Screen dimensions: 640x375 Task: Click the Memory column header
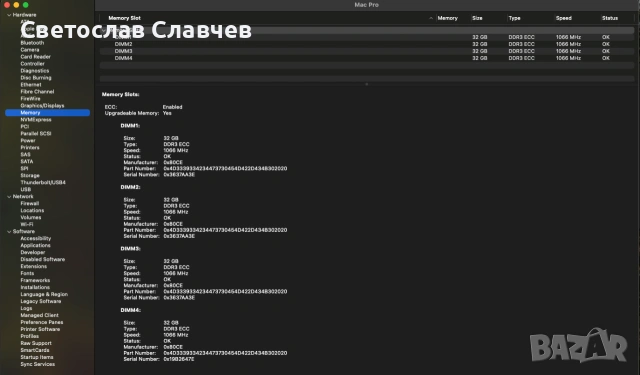(447, 18)
